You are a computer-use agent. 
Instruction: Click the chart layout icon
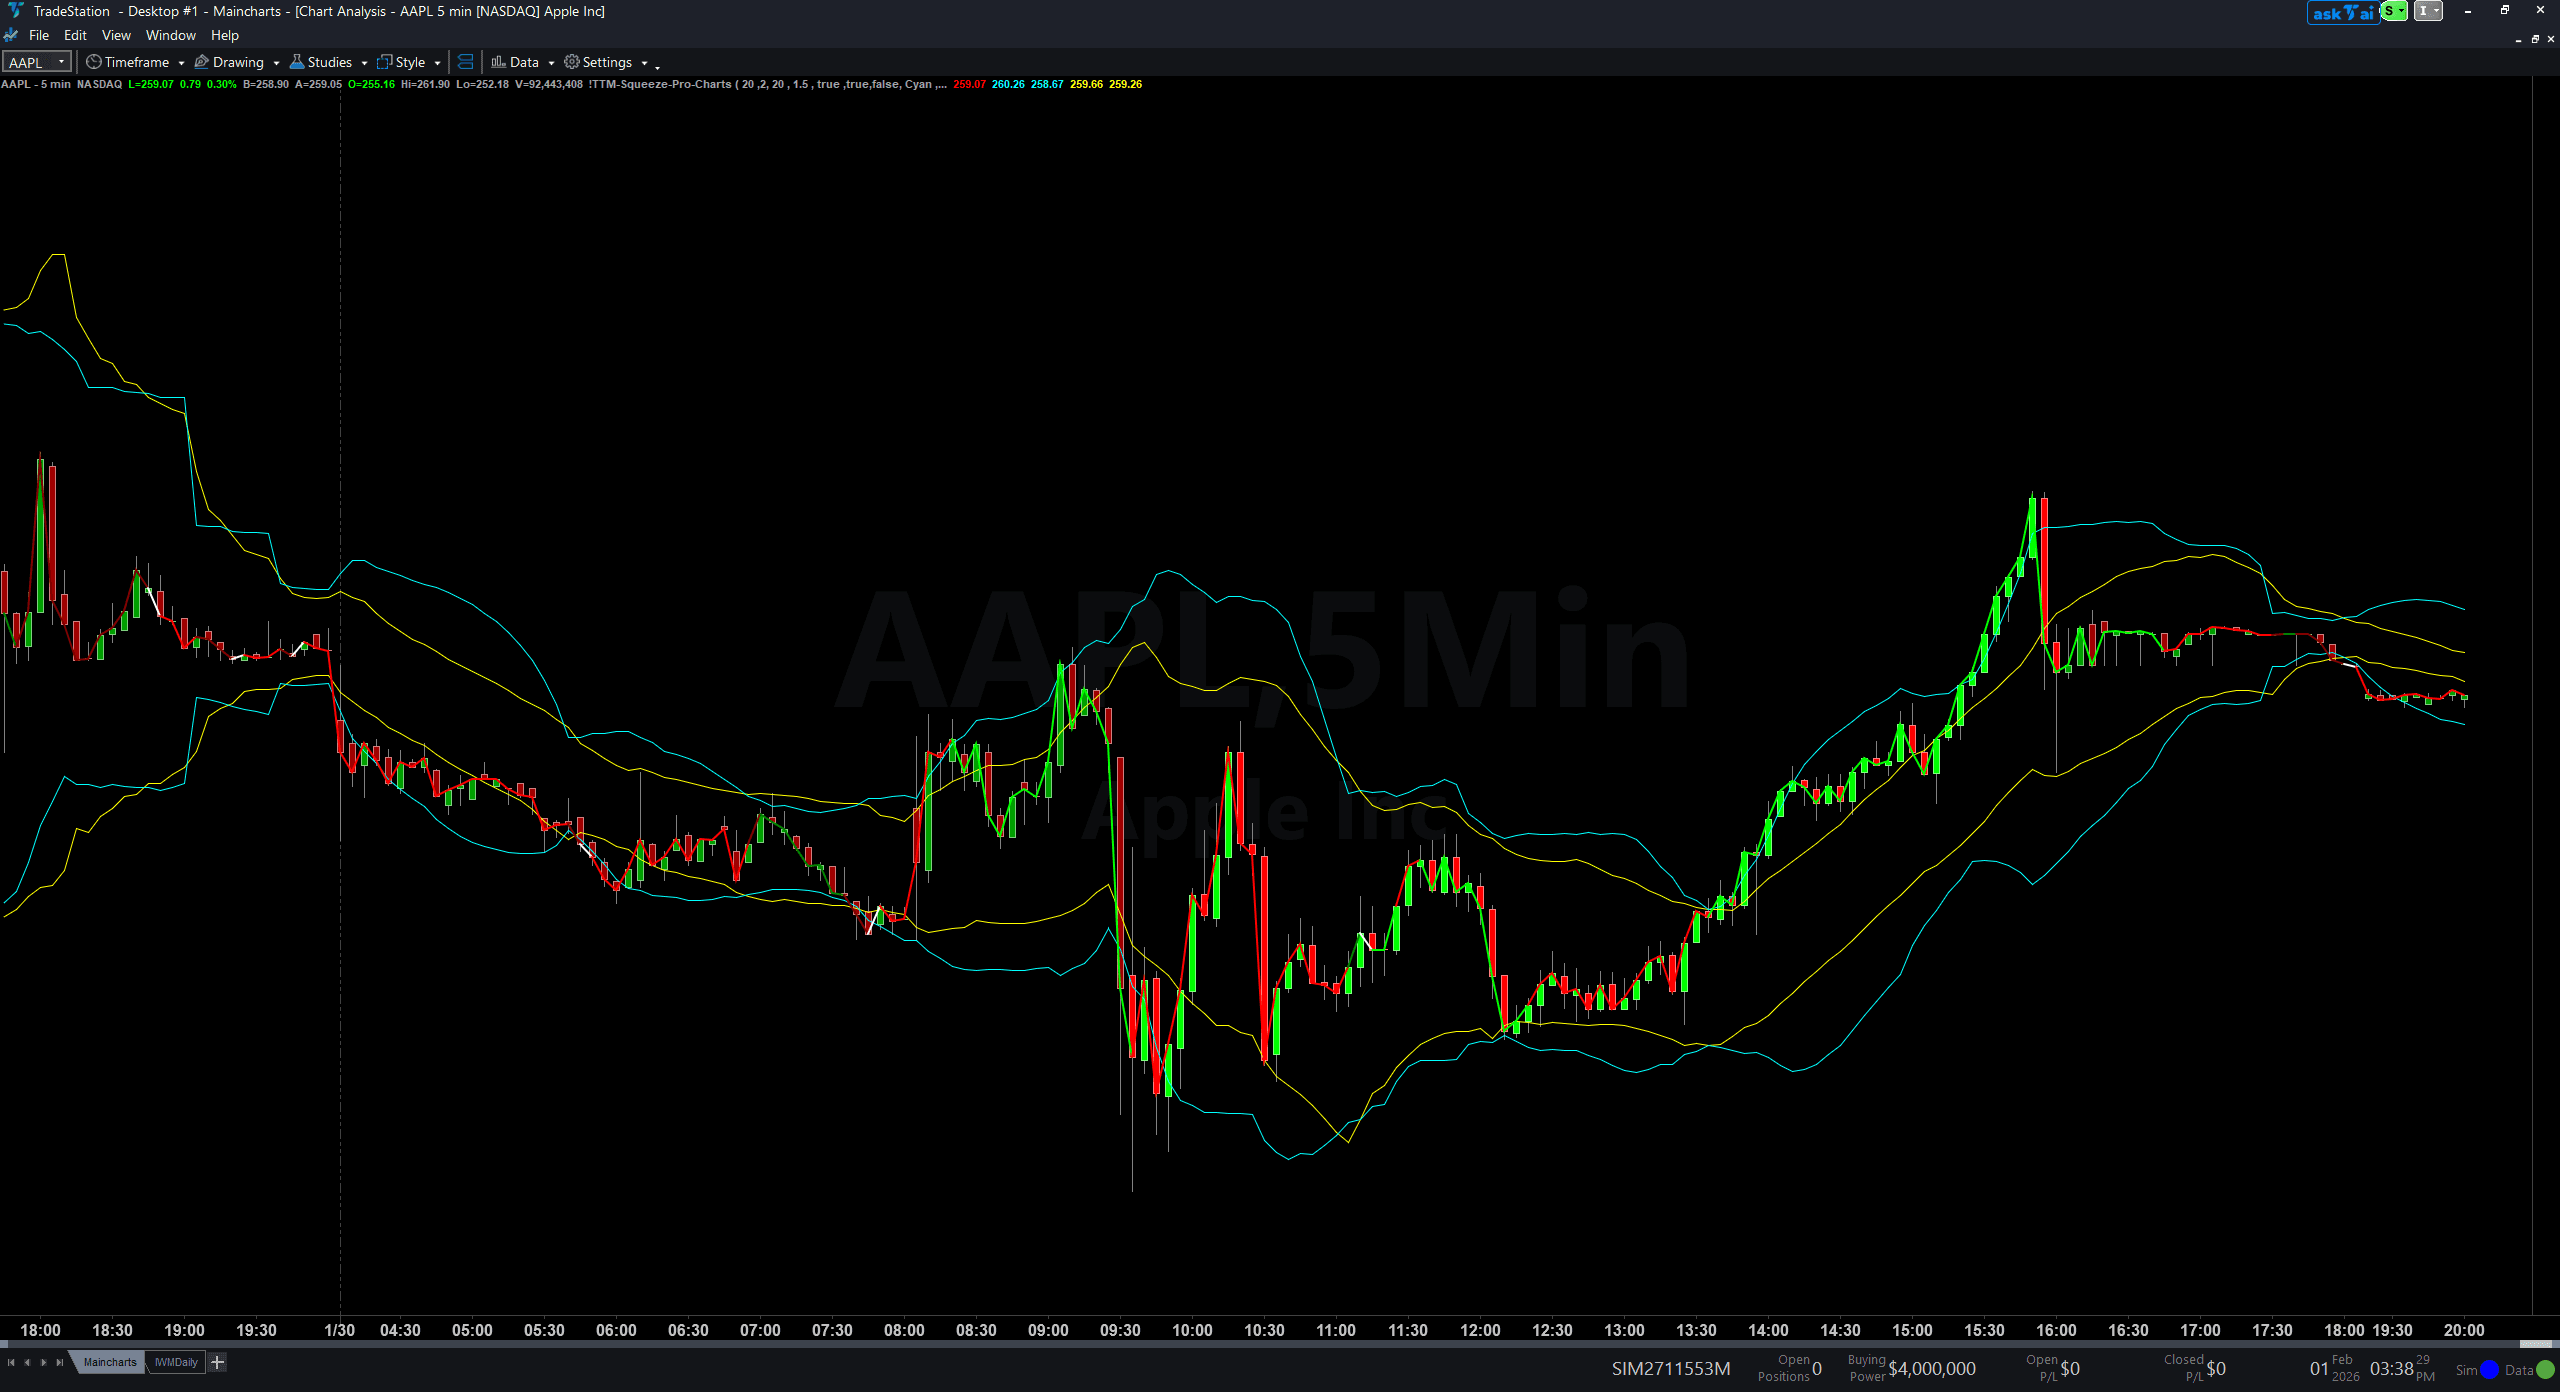[465, 61]
